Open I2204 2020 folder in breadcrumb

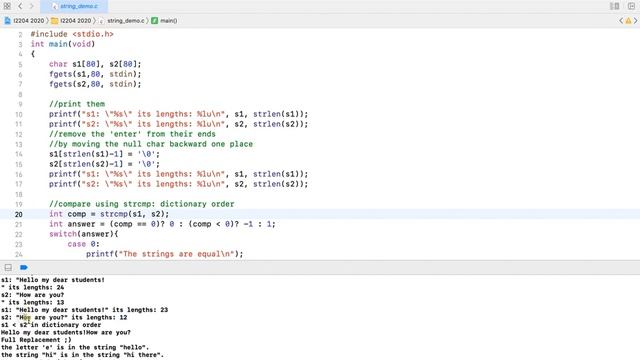pyautogui.click(x=71, y=20)
